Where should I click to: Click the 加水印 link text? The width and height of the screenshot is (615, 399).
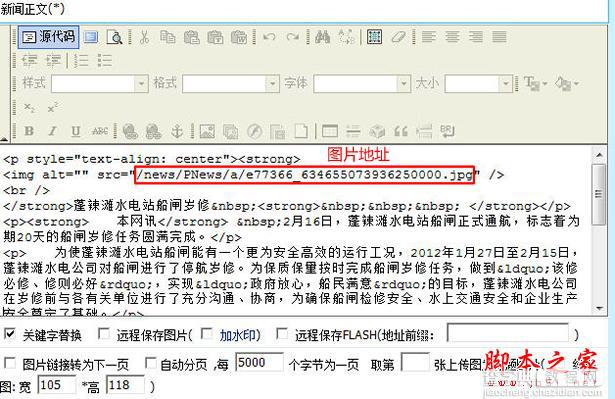coord(238,335)
